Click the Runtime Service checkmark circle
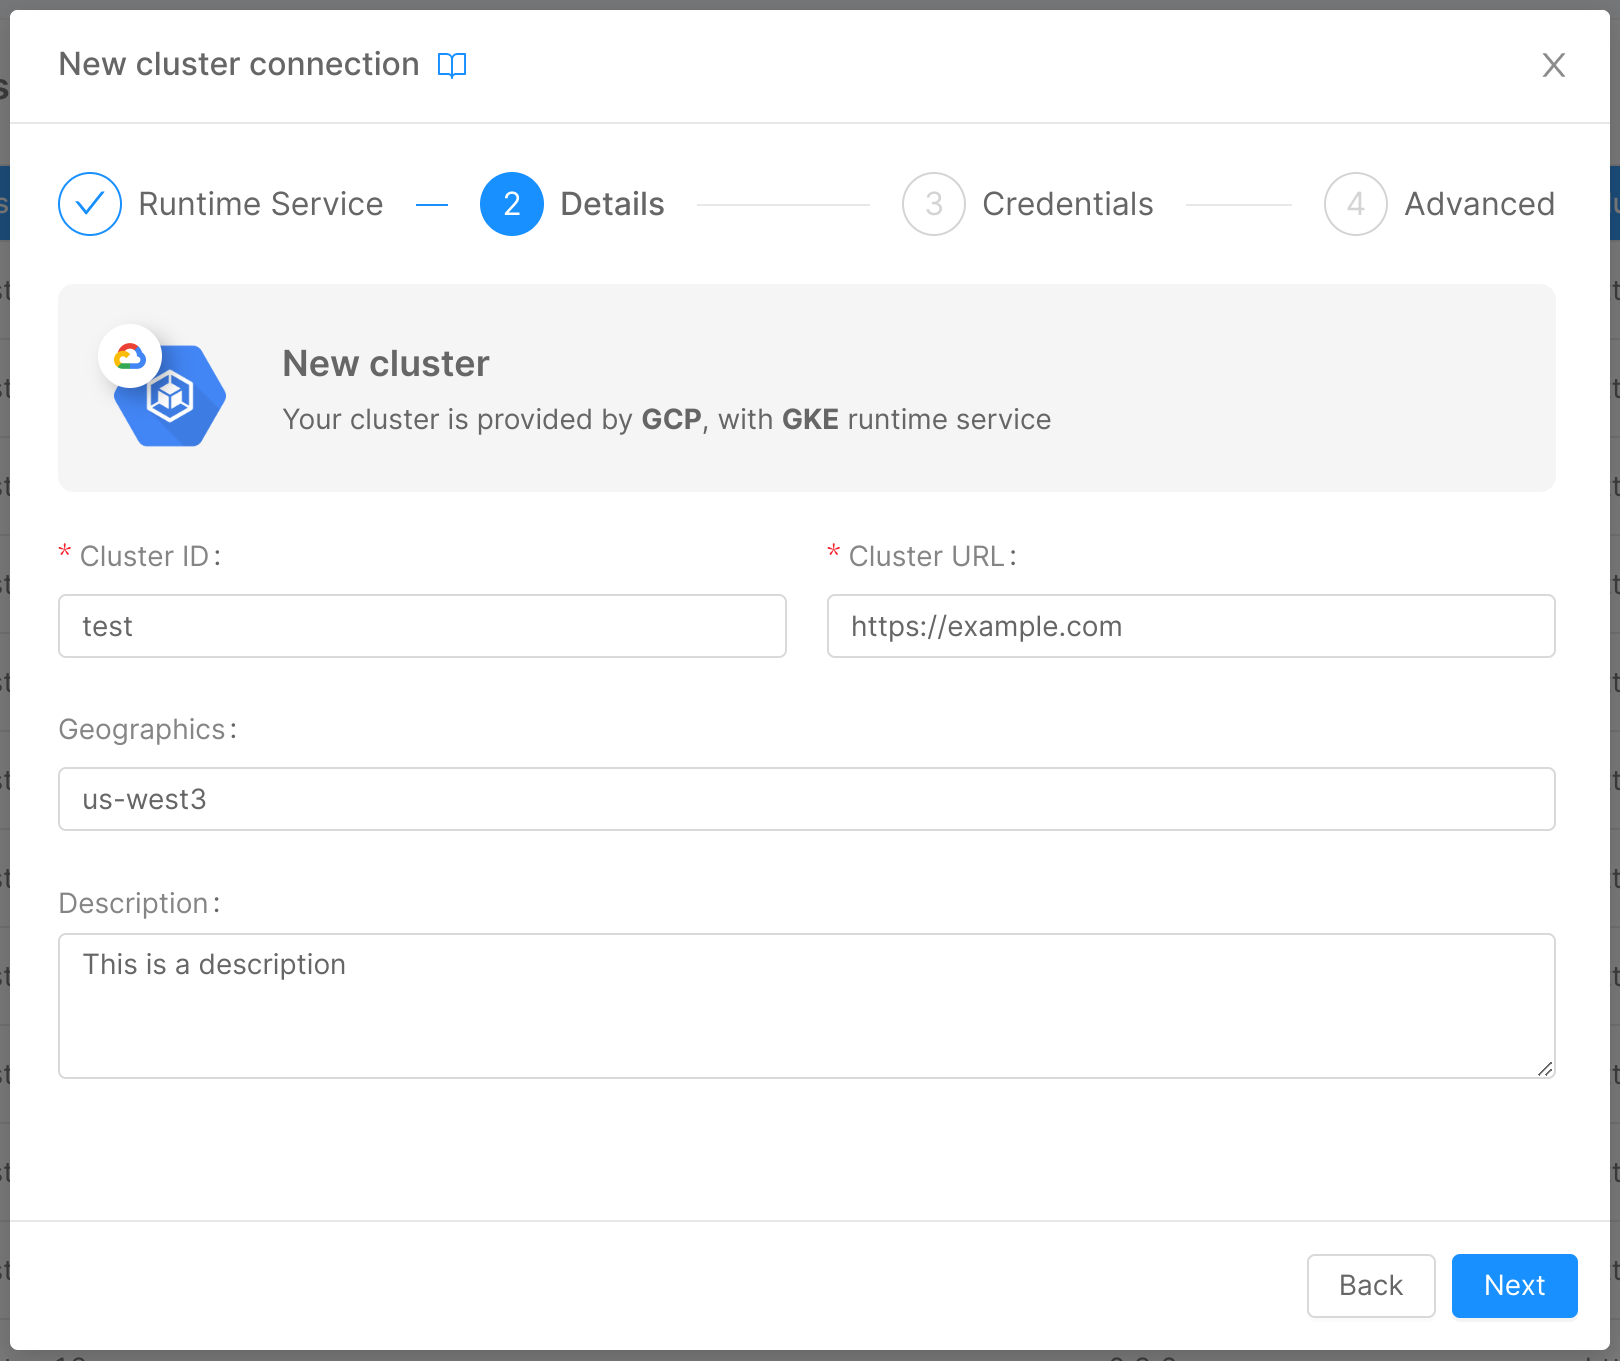Screen dimensions: 1620x1361 (89, 204)
